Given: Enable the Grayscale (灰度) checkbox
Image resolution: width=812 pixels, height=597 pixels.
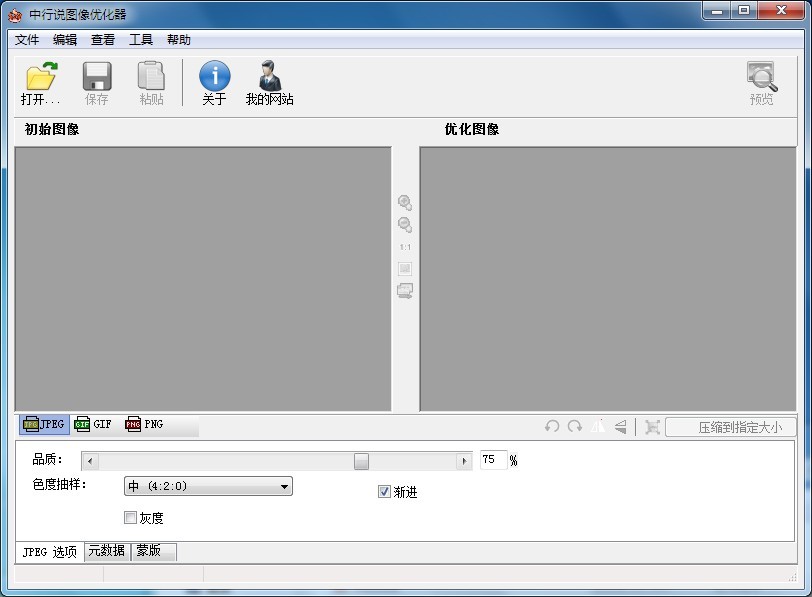Looking at the screenshot, I should click(130, 518).
